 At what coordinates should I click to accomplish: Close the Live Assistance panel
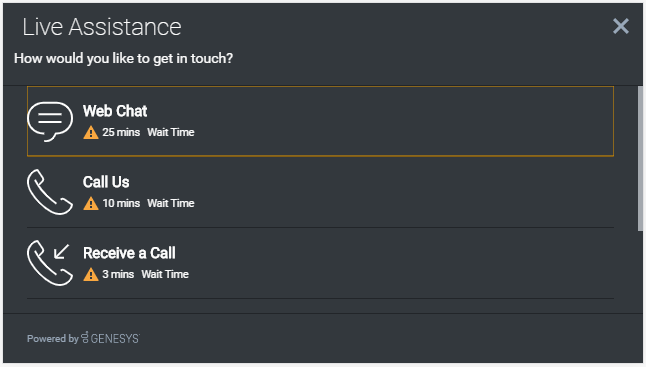point(620,26)
